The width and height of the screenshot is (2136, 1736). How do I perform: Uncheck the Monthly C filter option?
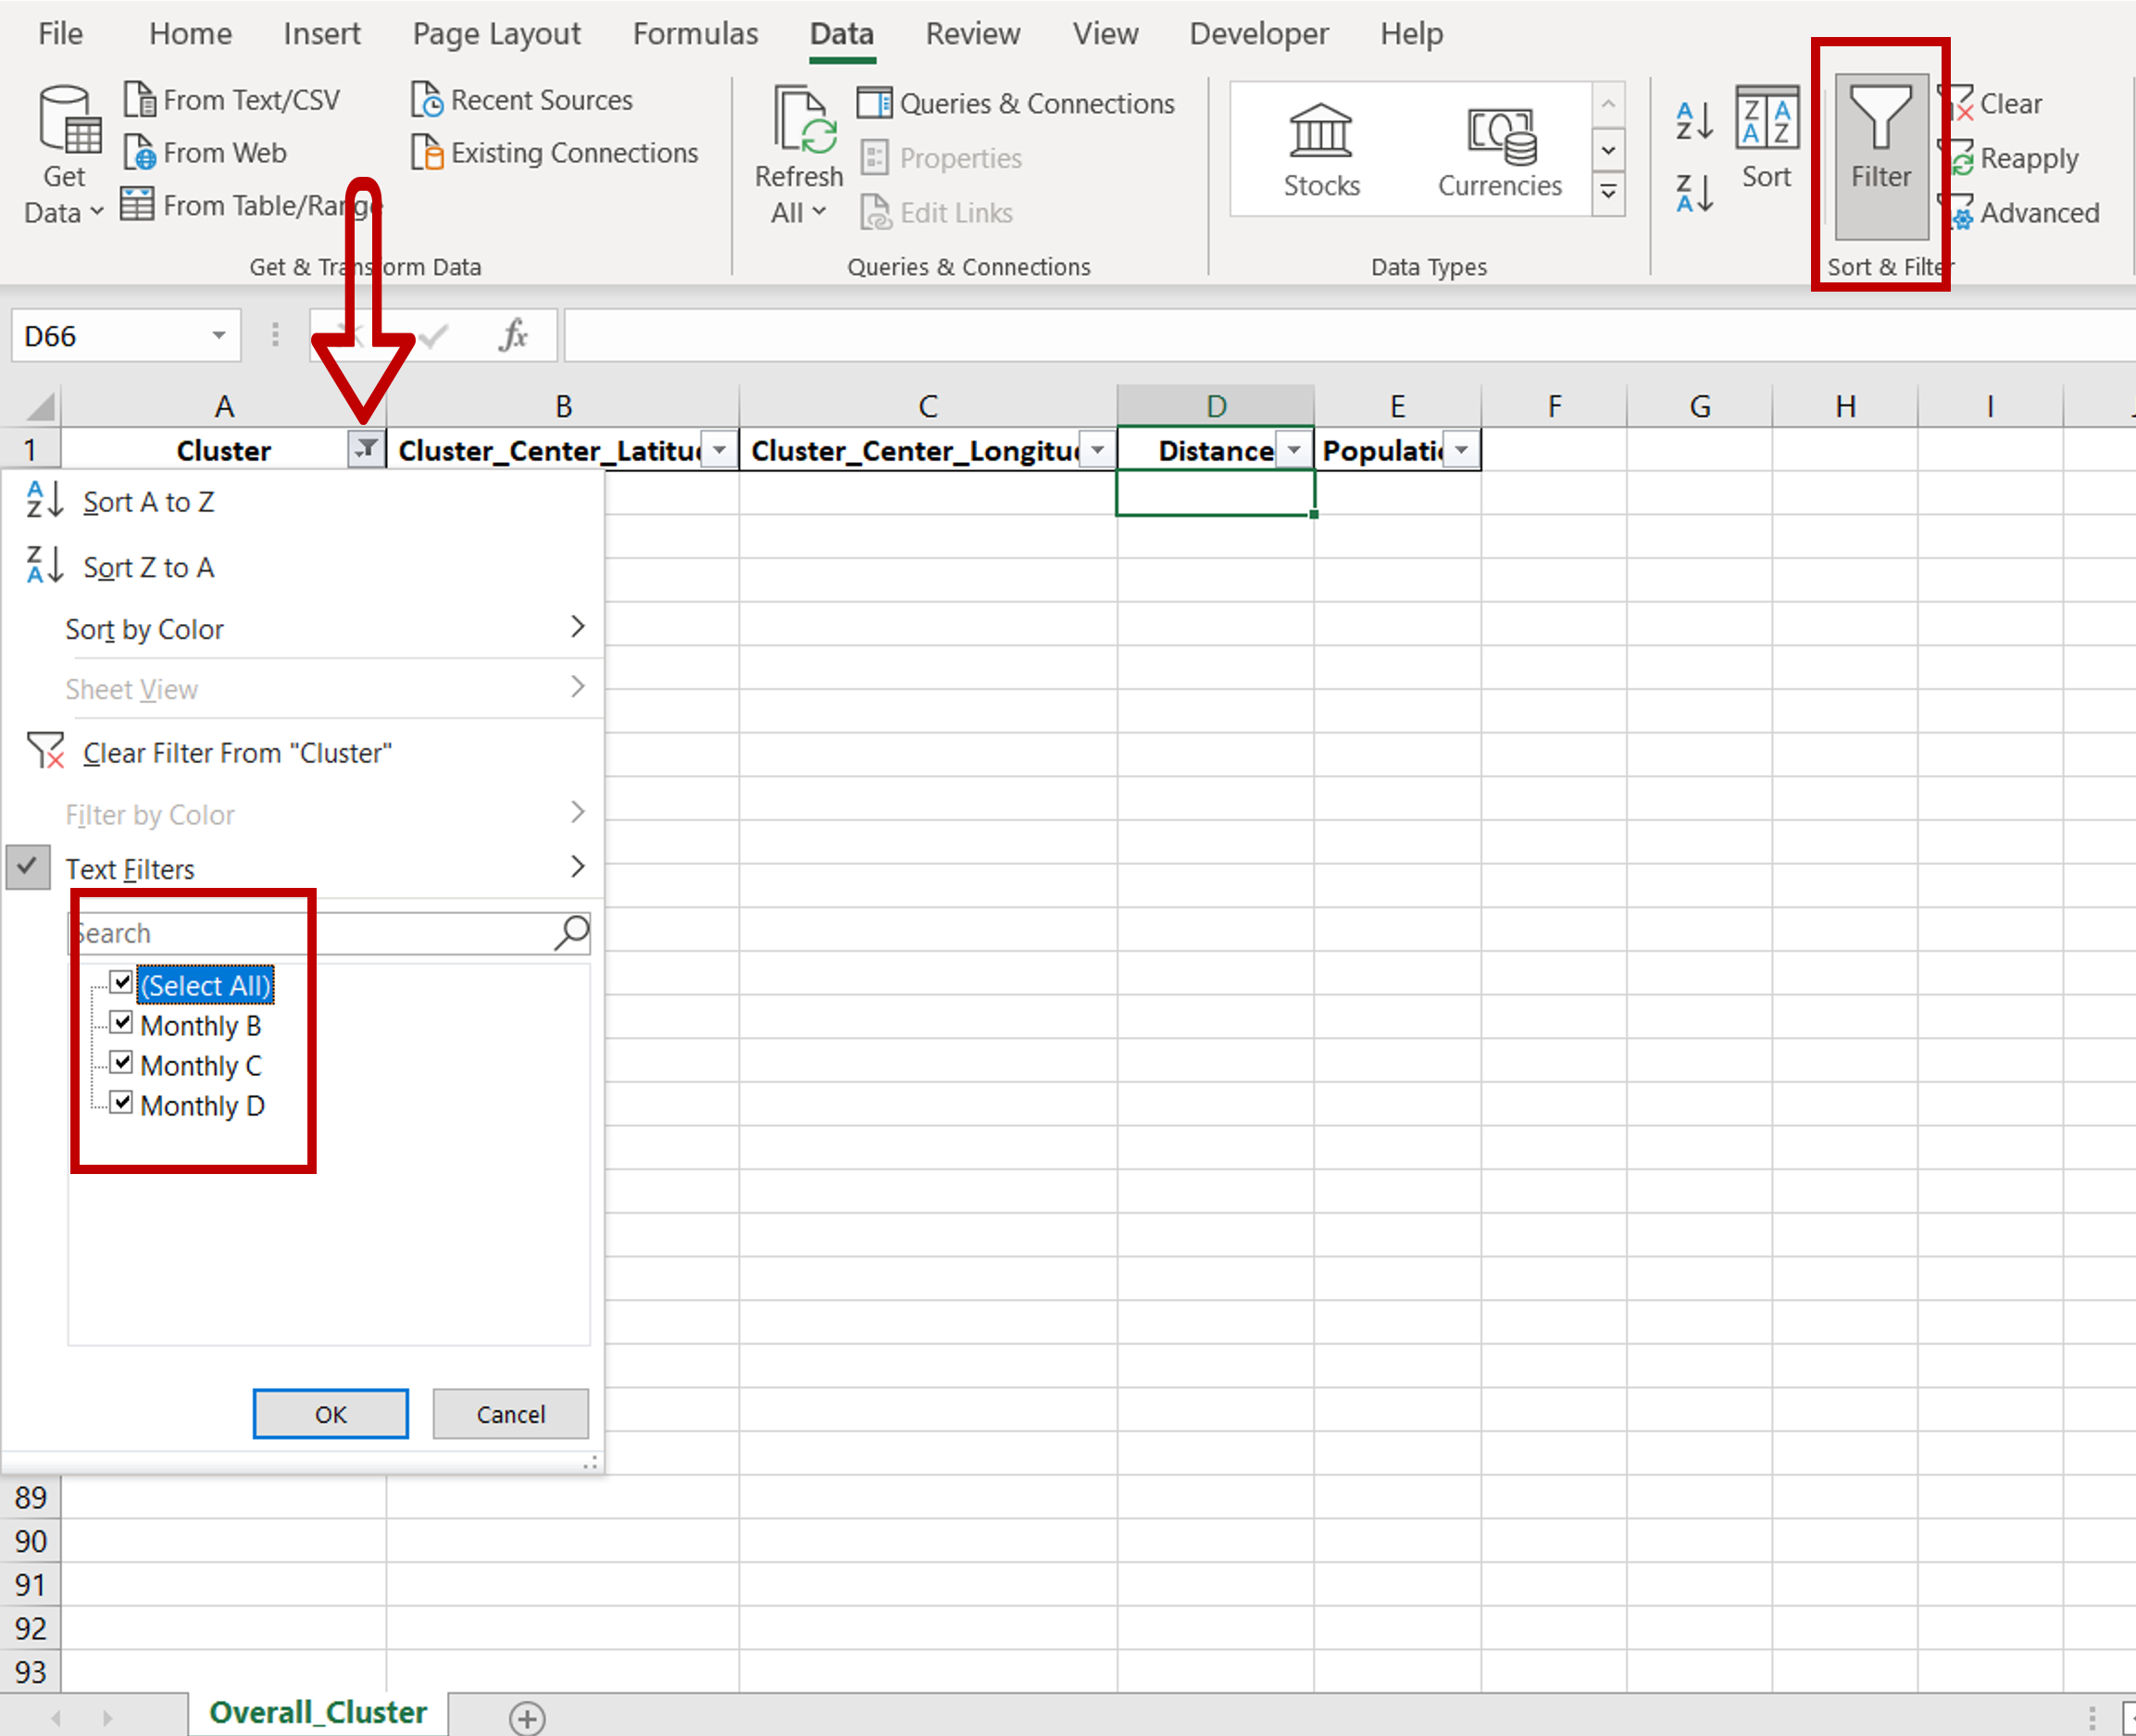pos(120,1065)
